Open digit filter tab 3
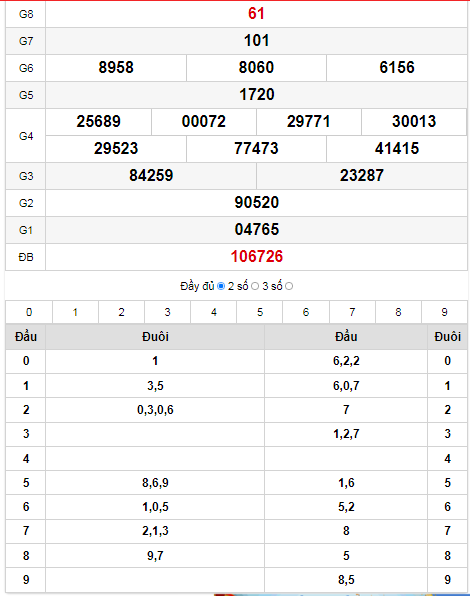Screen dimensions: 470x596 point(168,312)
